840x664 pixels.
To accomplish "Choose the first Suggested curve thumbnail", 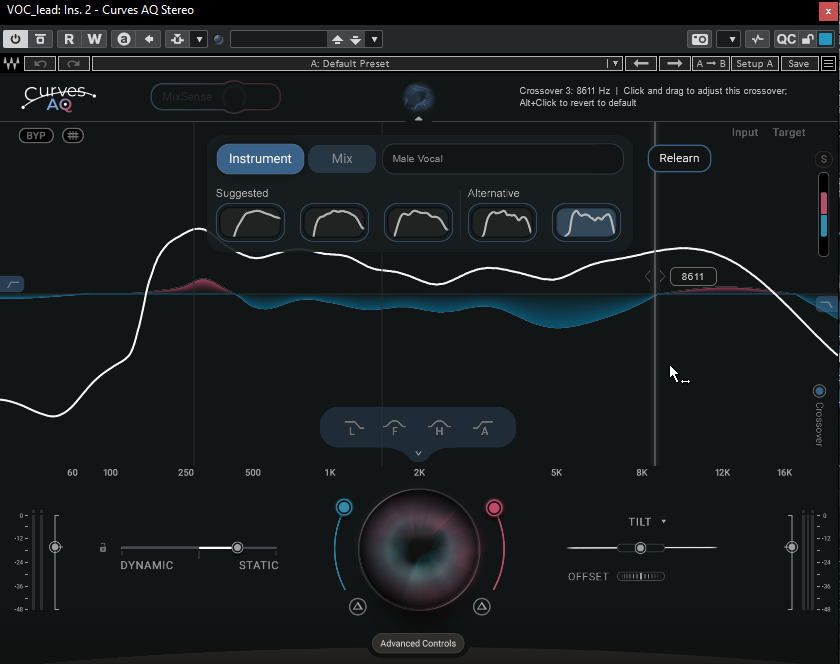I will [x=250, y=222].
